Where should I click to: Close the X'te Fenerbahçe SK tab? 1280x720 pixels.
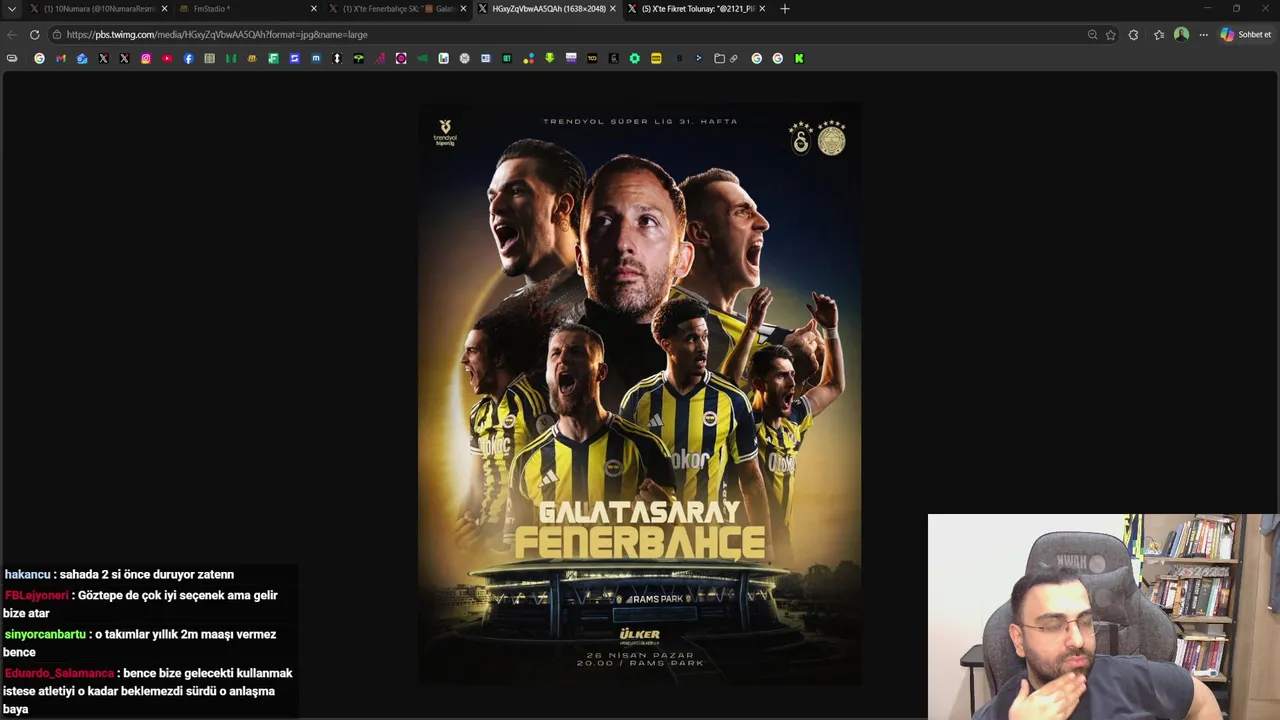tap(463, 9)
